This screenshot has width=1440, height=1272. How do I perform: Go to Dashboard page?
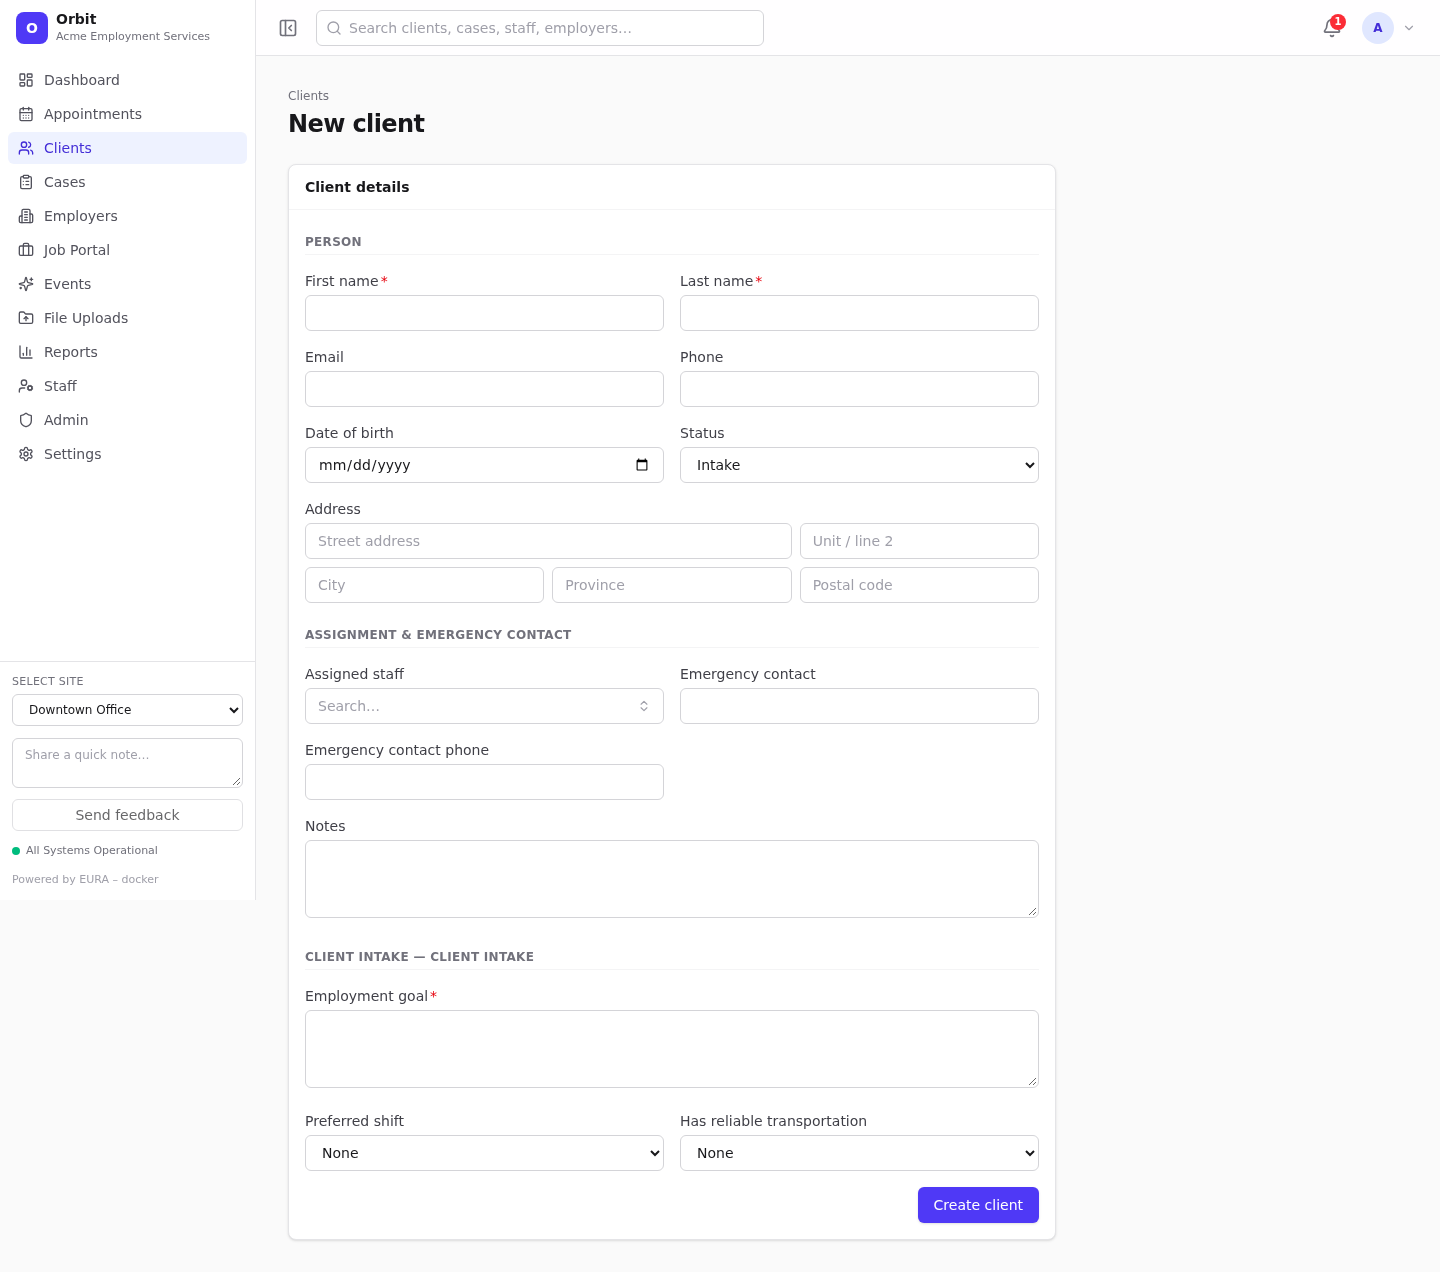[x=127, y=80]
